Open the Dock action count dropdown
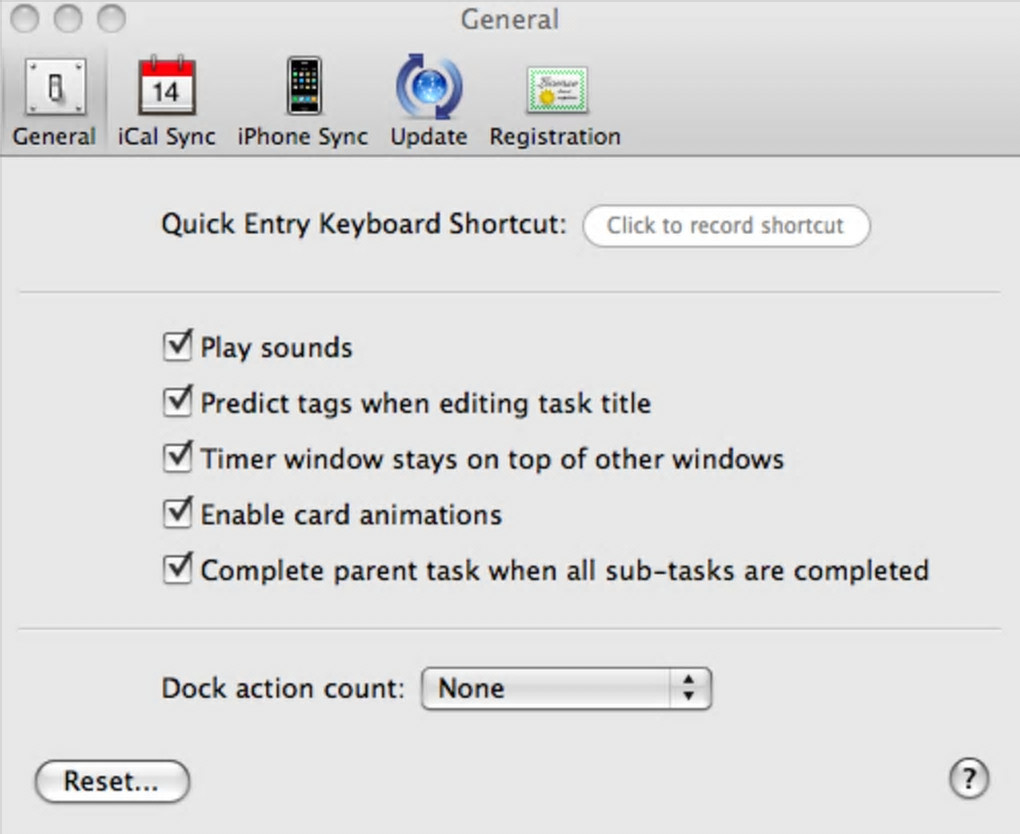The image size is (1020, 834). tap(566, 688)
